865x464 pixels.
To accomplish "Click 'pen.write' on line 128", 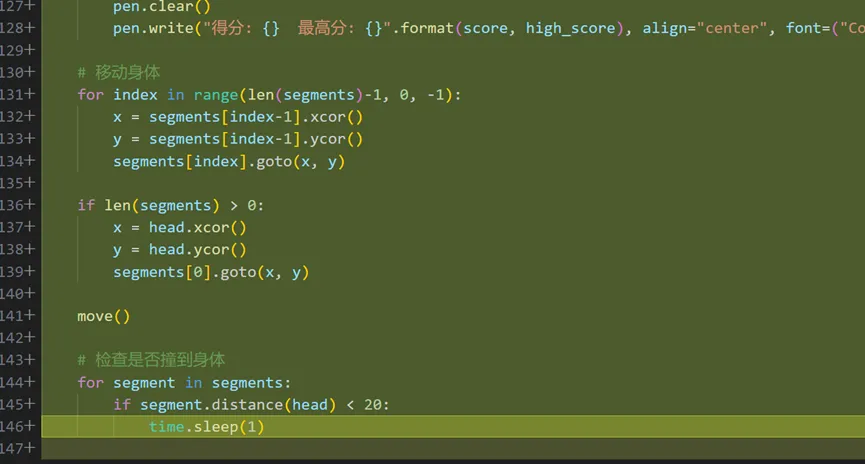I will pyautogui.click(x=153, y=28).
